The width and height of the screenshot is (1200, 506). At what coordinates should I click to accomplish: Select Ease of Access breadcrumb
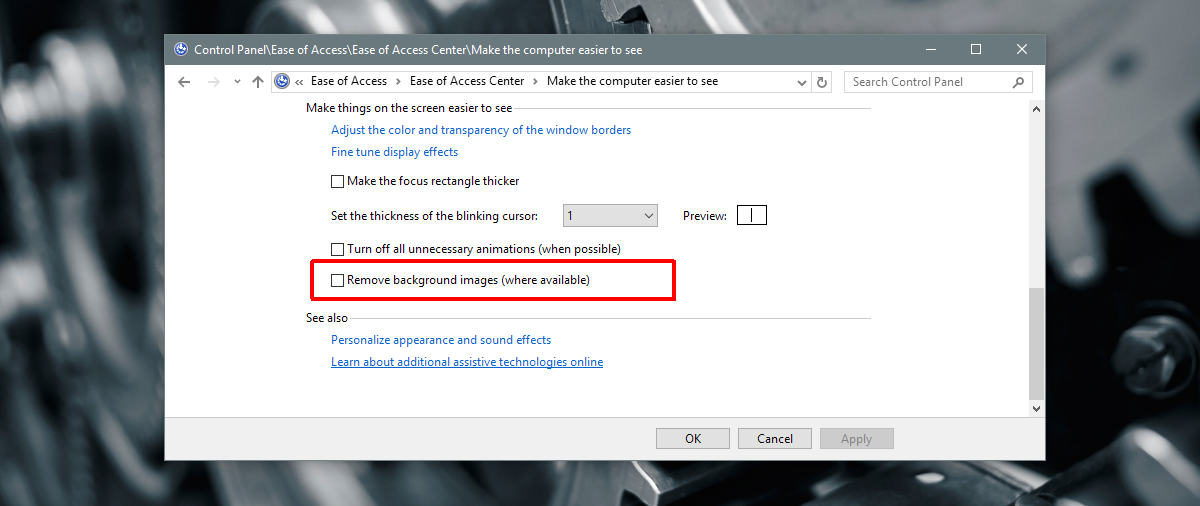tap(349, 82)
